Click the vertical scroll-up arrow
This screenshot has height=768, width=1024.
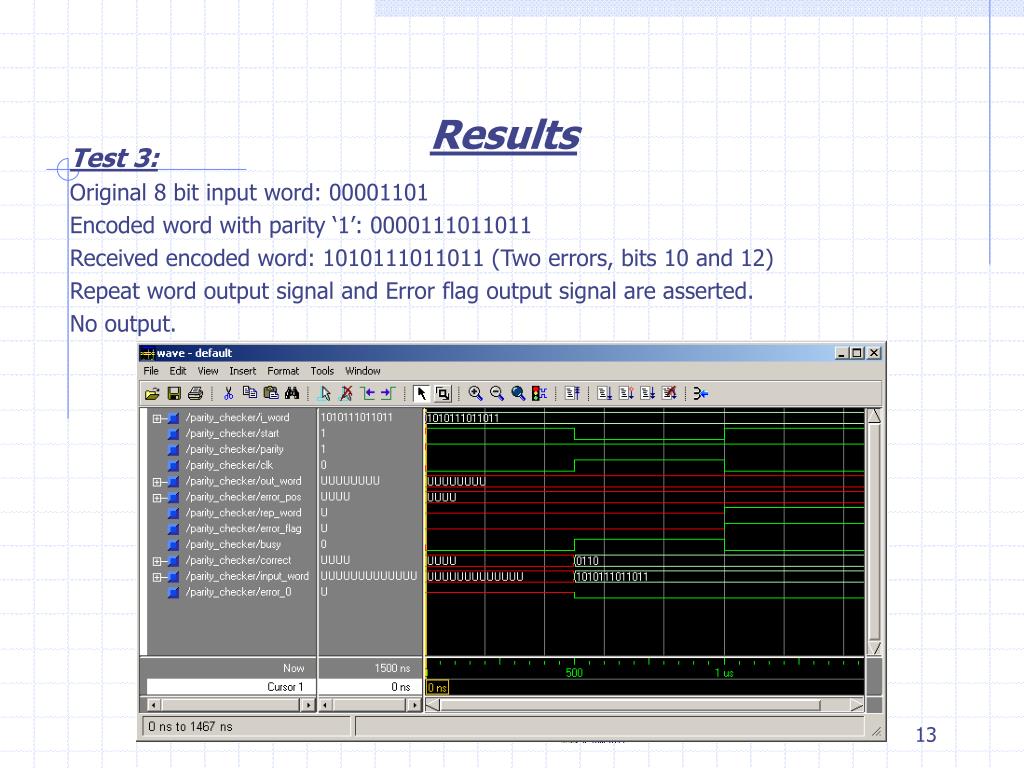(874, 416)
